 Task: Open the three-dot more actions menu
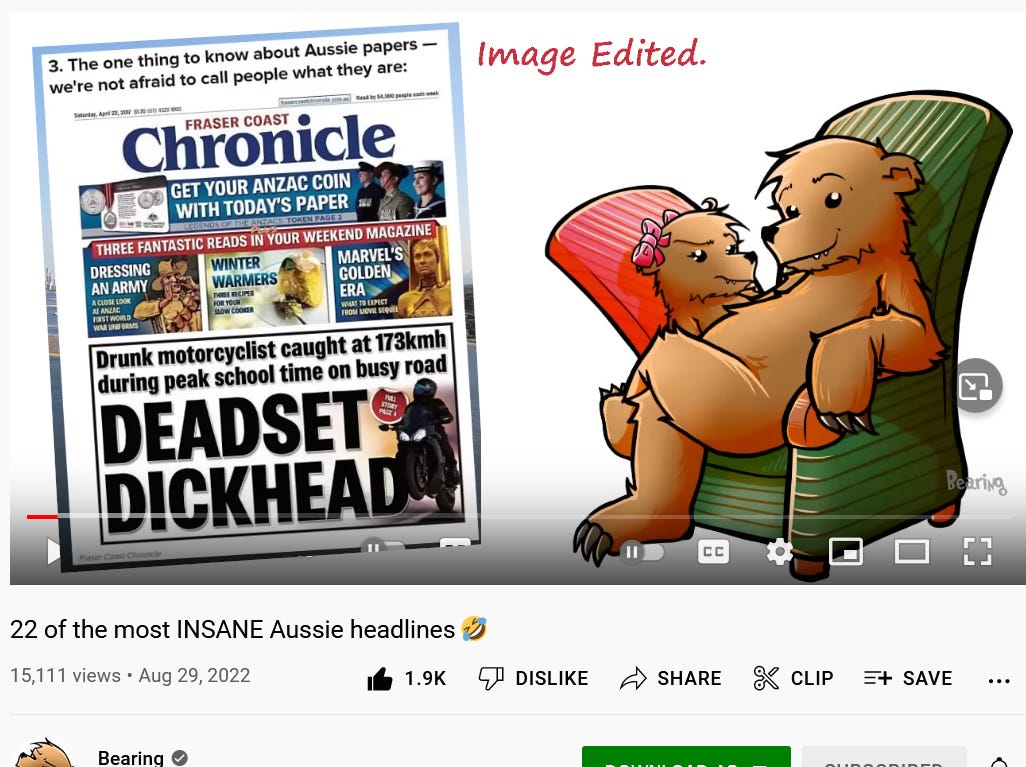click(999, 681)
